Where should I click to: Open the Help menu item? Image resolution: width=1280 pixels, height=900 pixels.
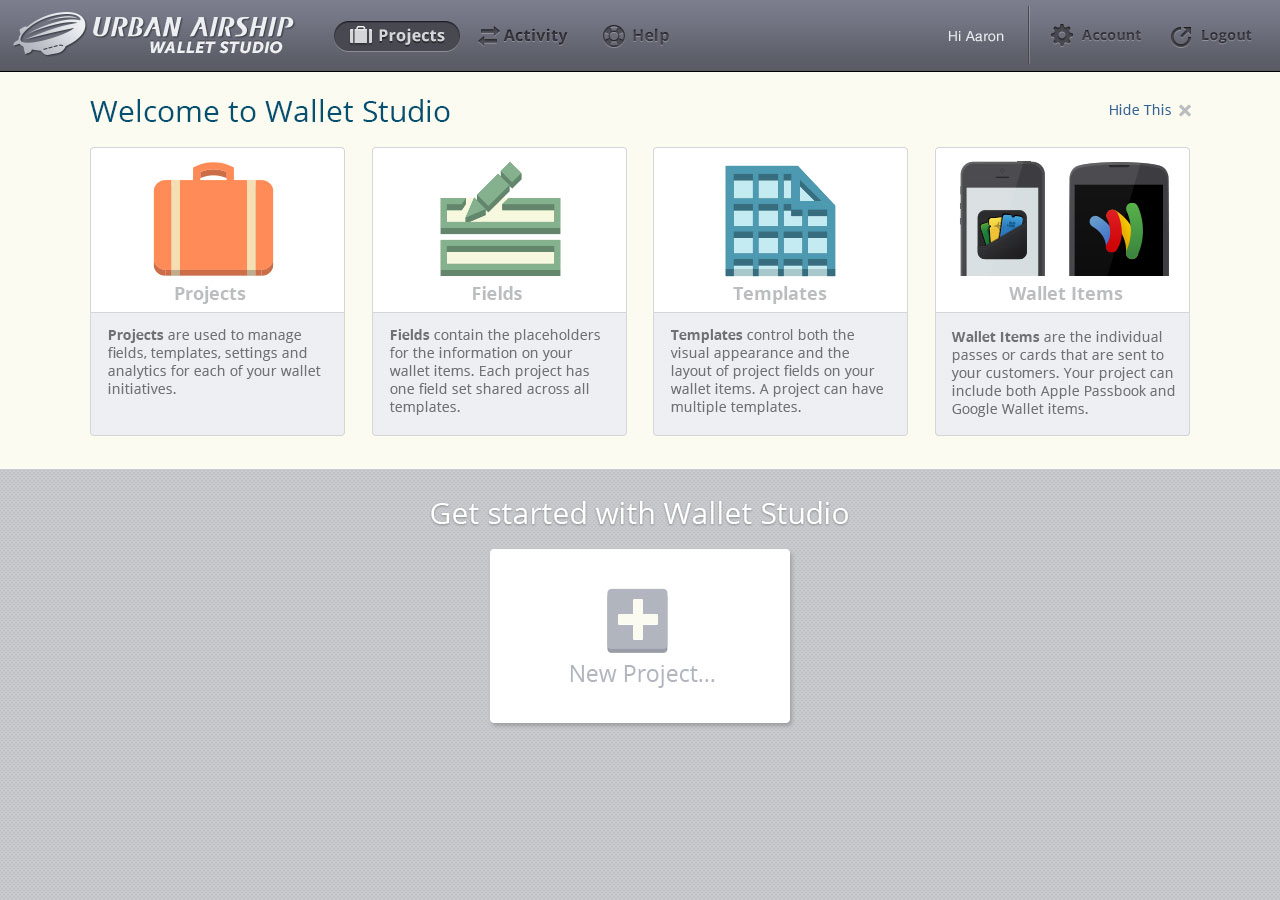click(x=636, y=36)
